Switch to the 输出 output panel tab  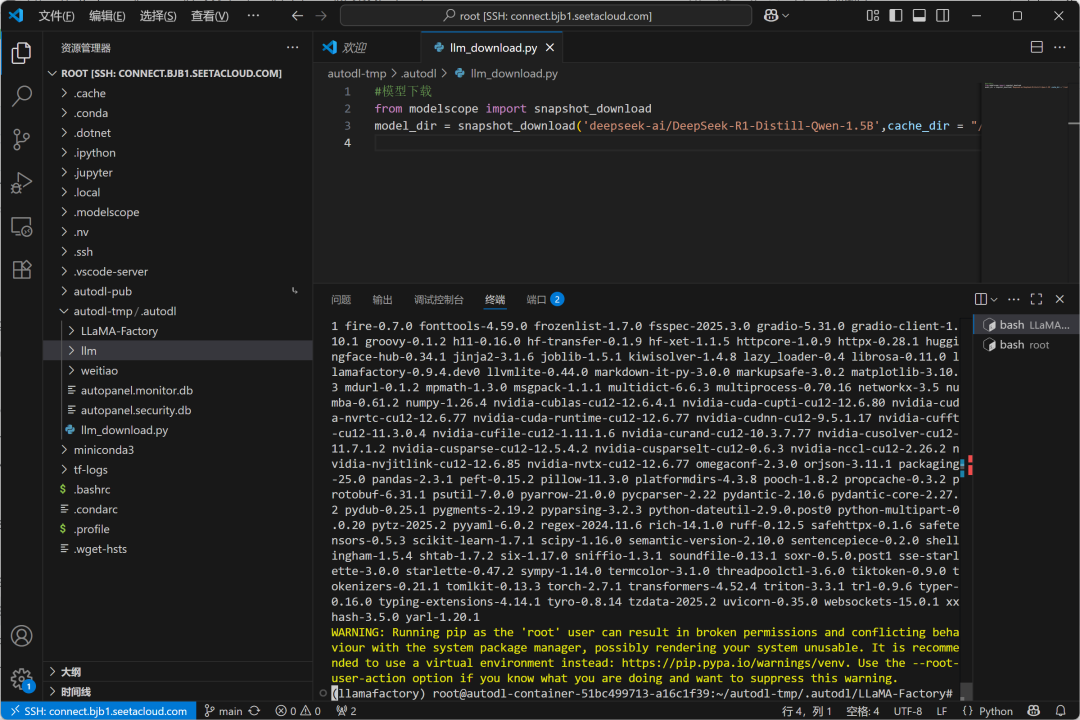click(382, 299)
